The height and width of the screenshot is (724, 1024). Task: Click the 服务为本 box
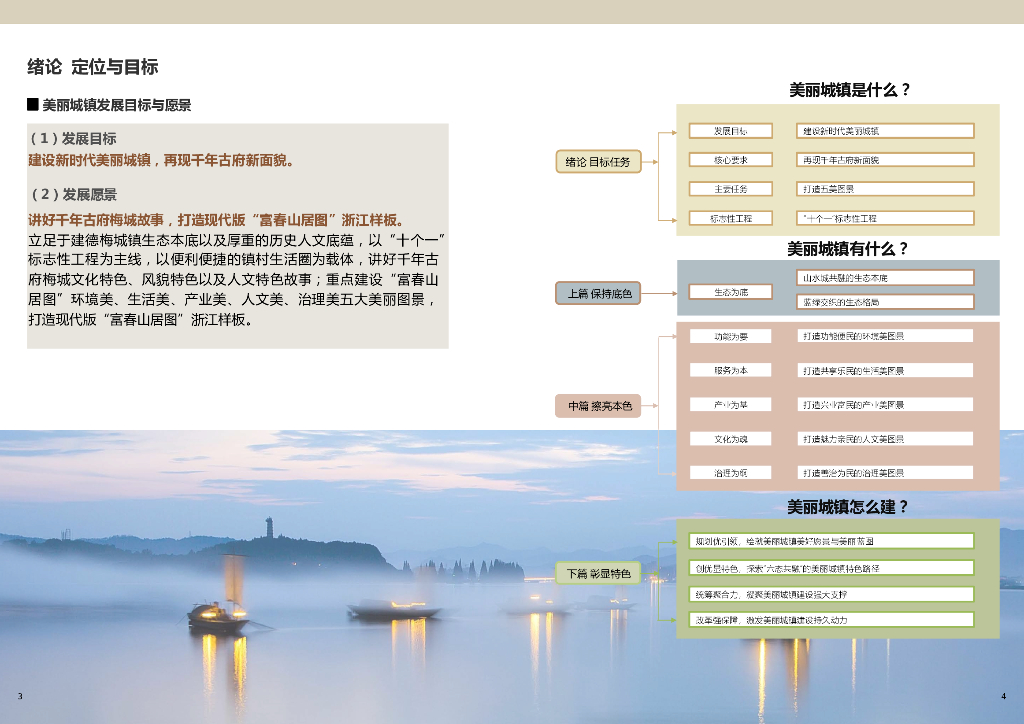click(731, 370)
